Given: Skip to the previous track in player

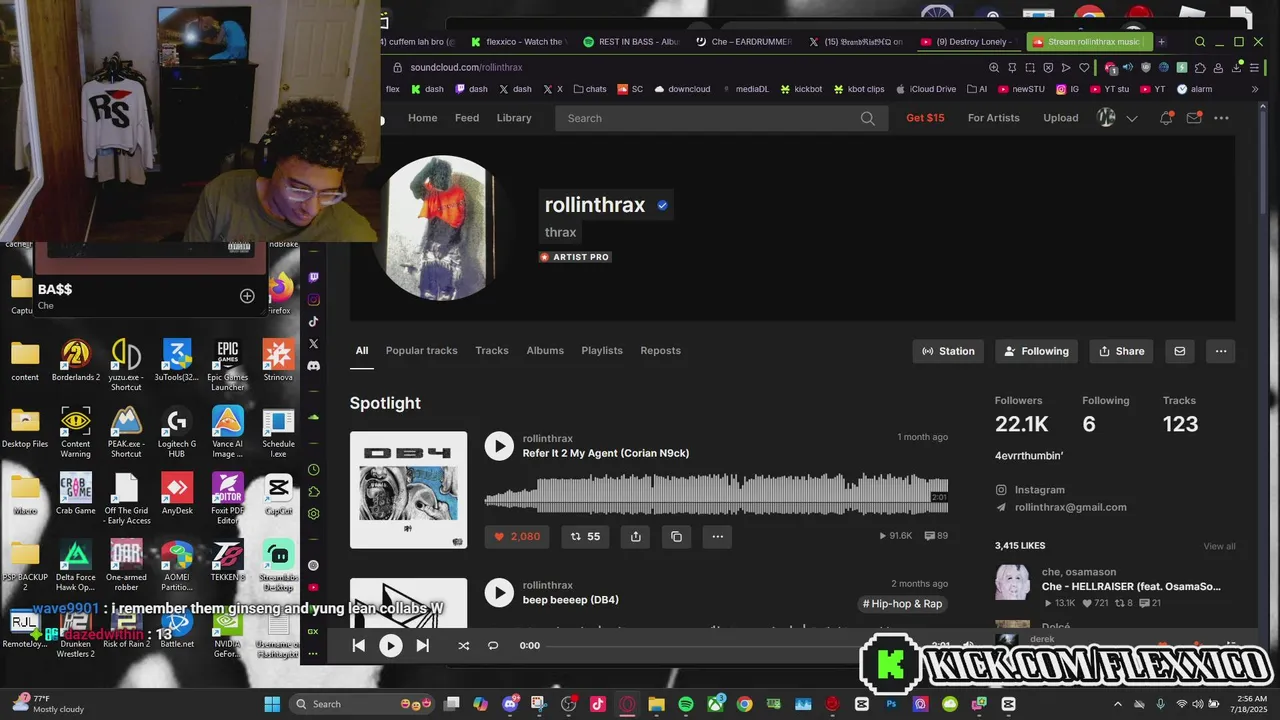Looking at the screenshot, I should (x=359, y=646).
